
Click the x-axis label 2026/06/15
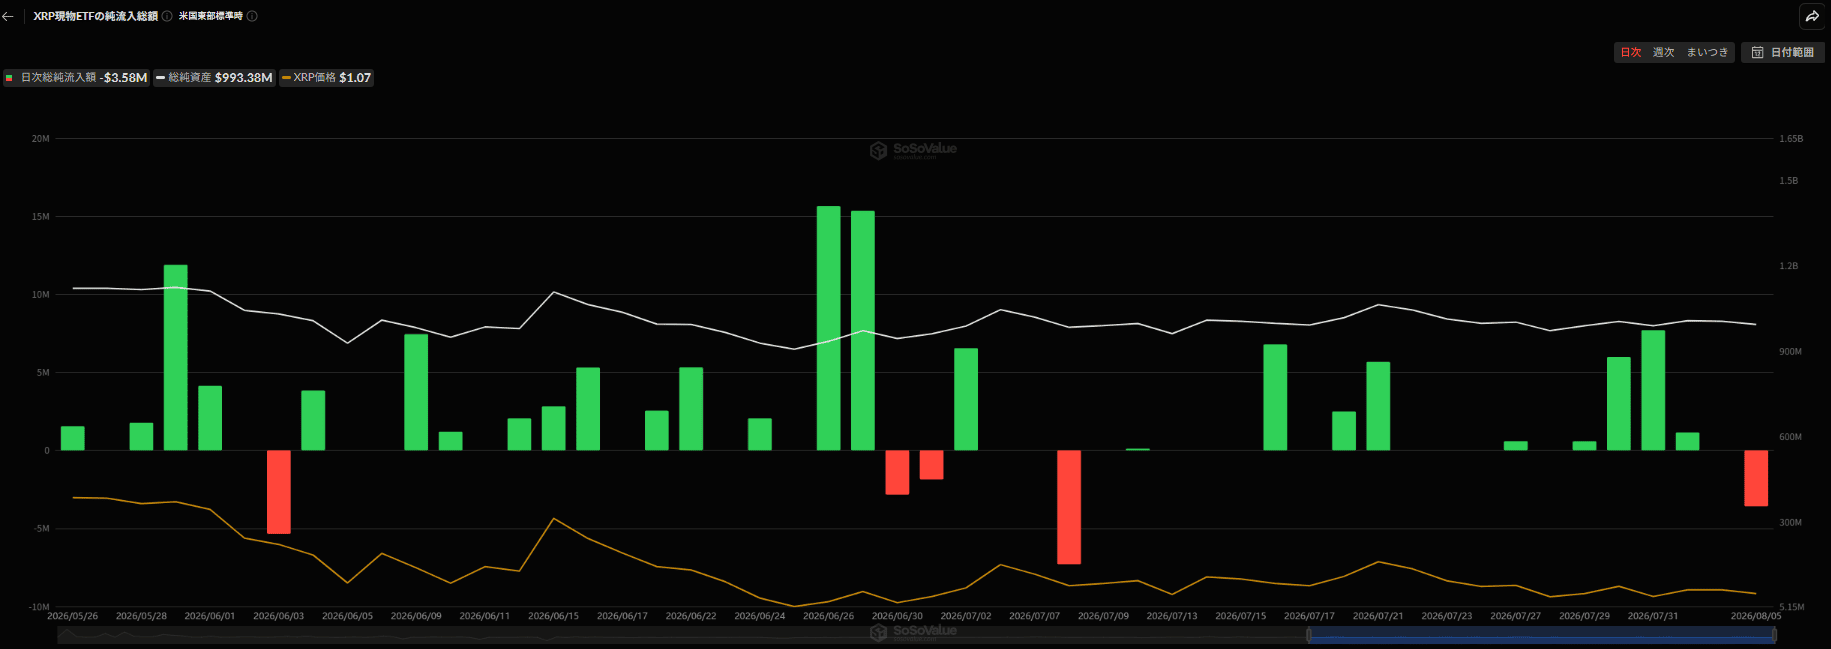pyautogui.click(x=553, y=616)
